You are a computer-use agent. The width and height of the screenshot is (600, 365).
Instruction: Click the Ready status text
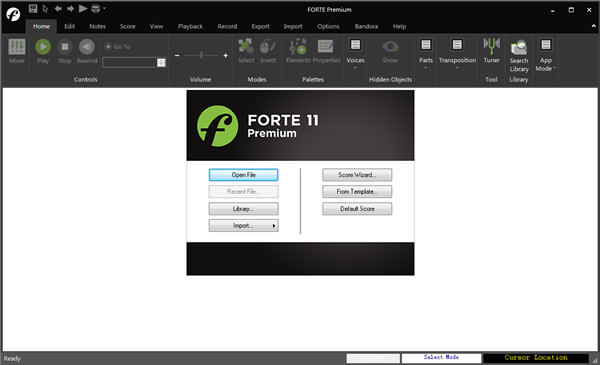tap(12, 358)
